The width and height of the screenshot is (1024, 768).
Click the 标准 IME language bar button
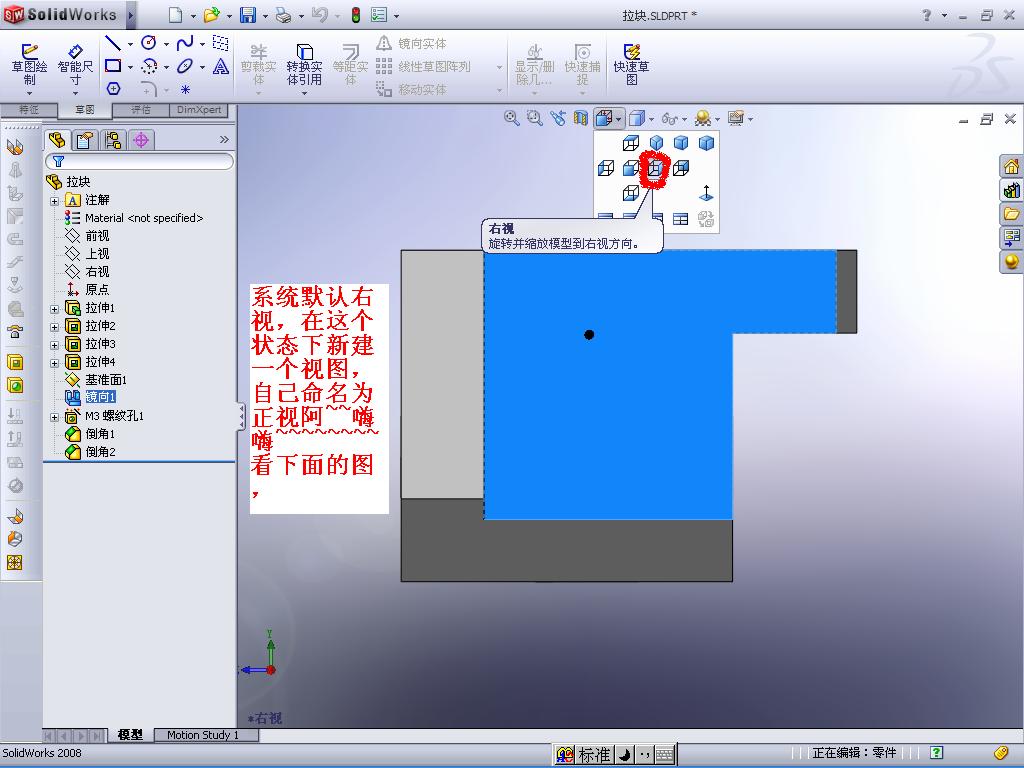coord(594,755)
